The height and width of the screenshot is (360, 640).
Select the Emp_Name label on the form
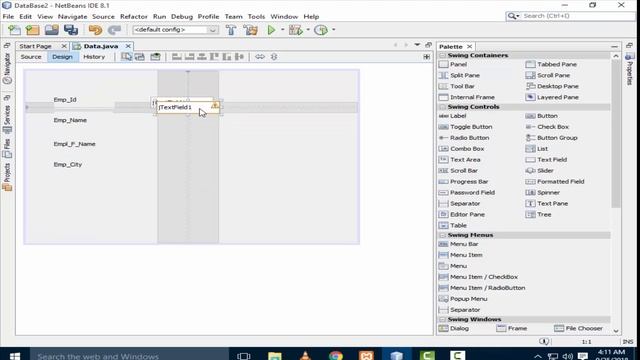tap(70, 120)
